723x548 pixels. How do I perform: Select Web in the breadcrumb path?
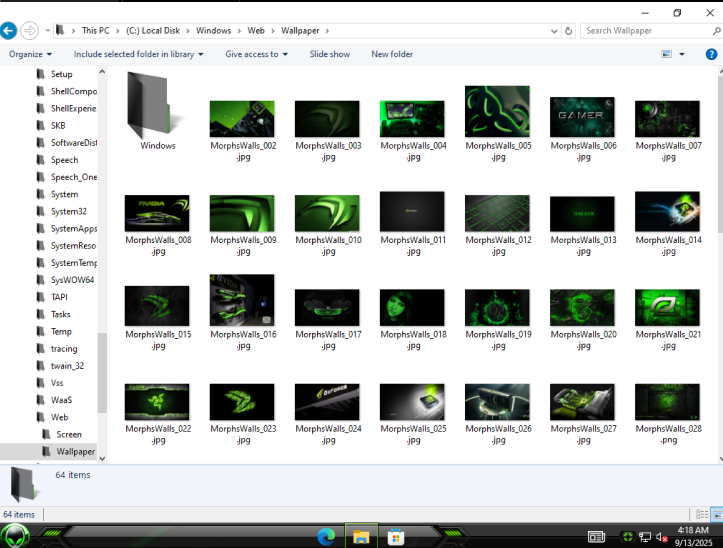click(x=256, y=31)
